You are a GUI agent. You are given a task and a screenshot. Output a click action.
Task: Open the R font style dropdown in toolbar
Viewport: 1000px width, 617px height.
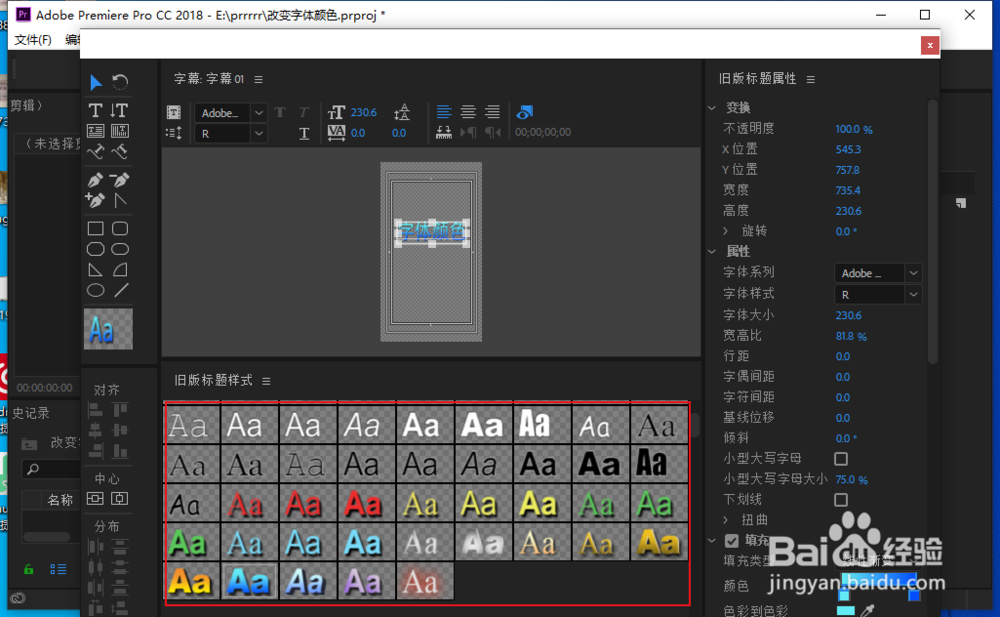click(x=230, y=133)
